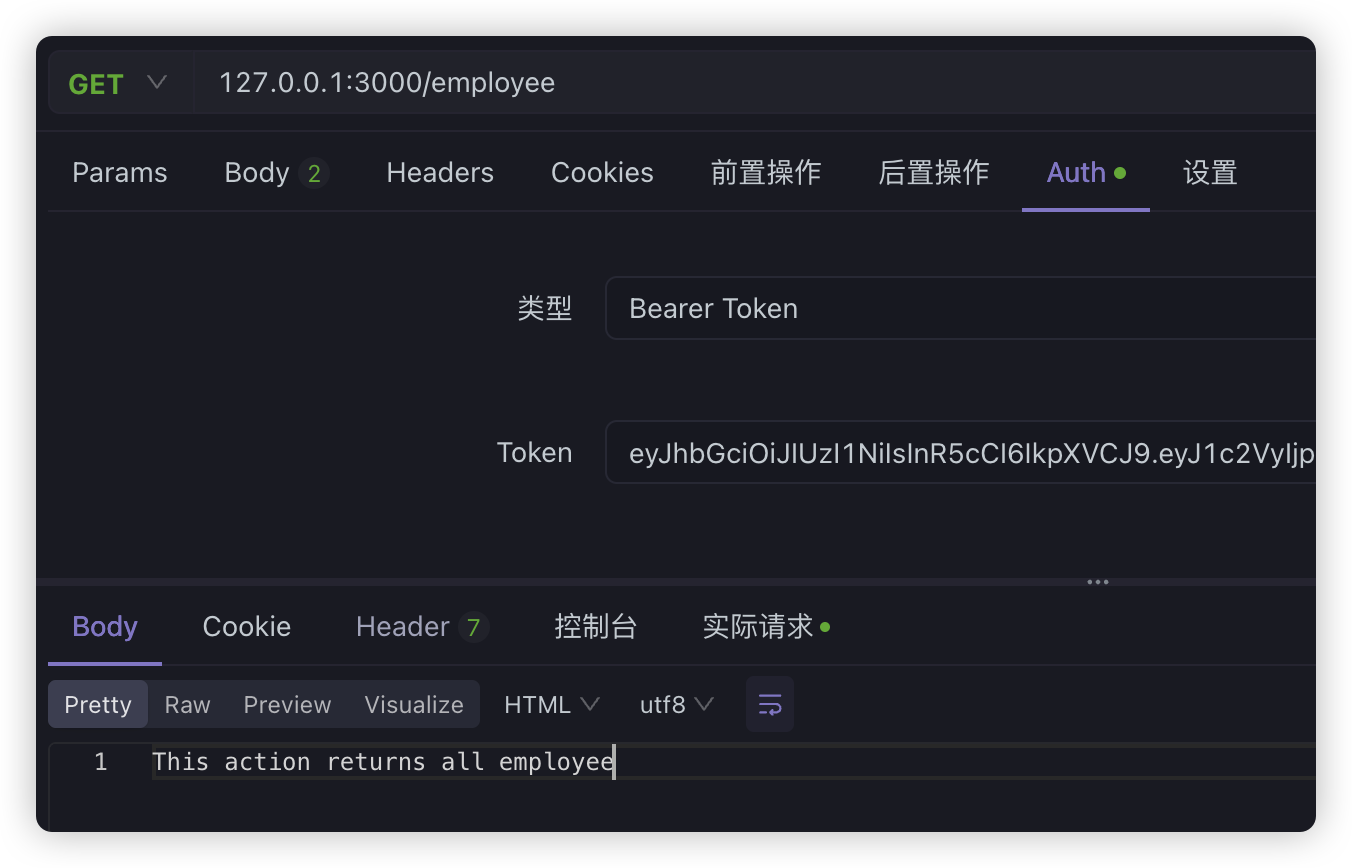Select the Visualize response view
The width and height of the screenshot is (1352, 868).
coord(414,705)
